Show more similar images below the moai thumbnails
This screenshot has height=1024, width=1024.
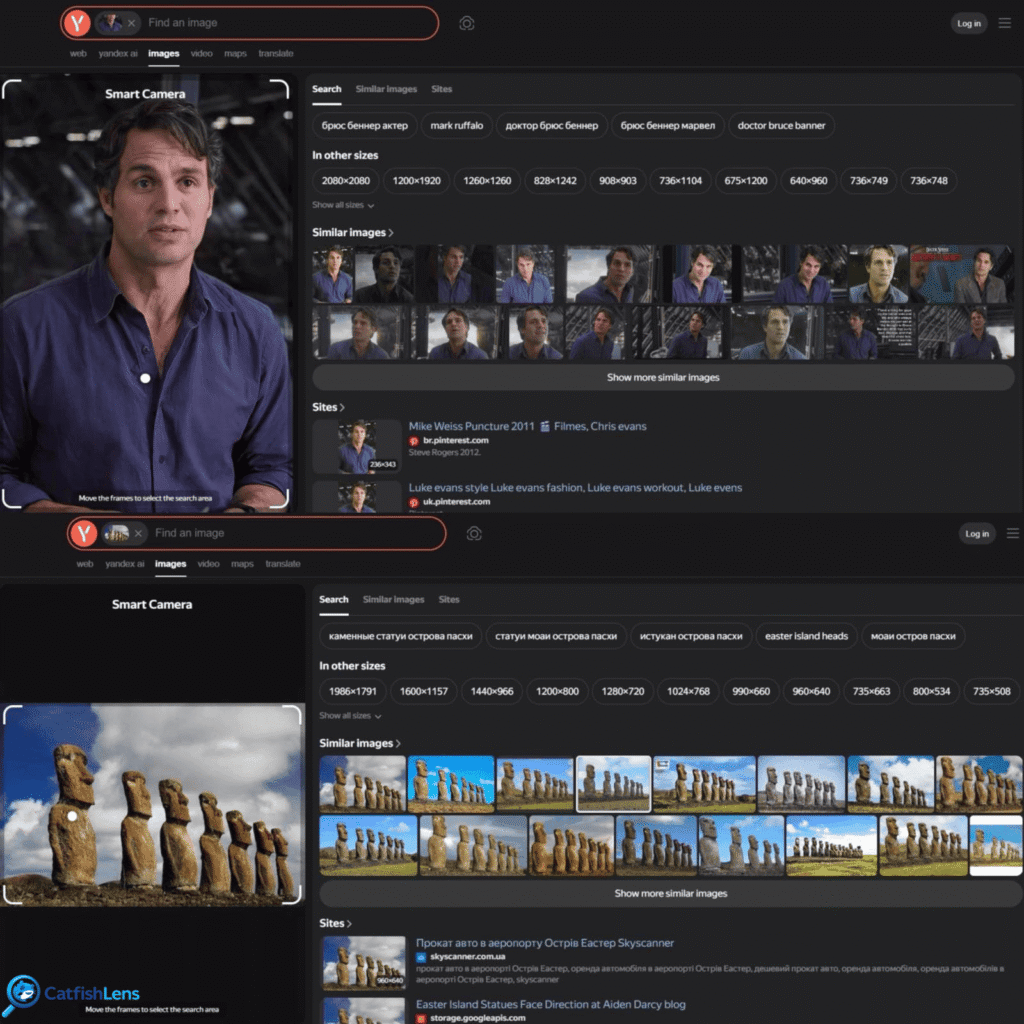click(670, 893)
